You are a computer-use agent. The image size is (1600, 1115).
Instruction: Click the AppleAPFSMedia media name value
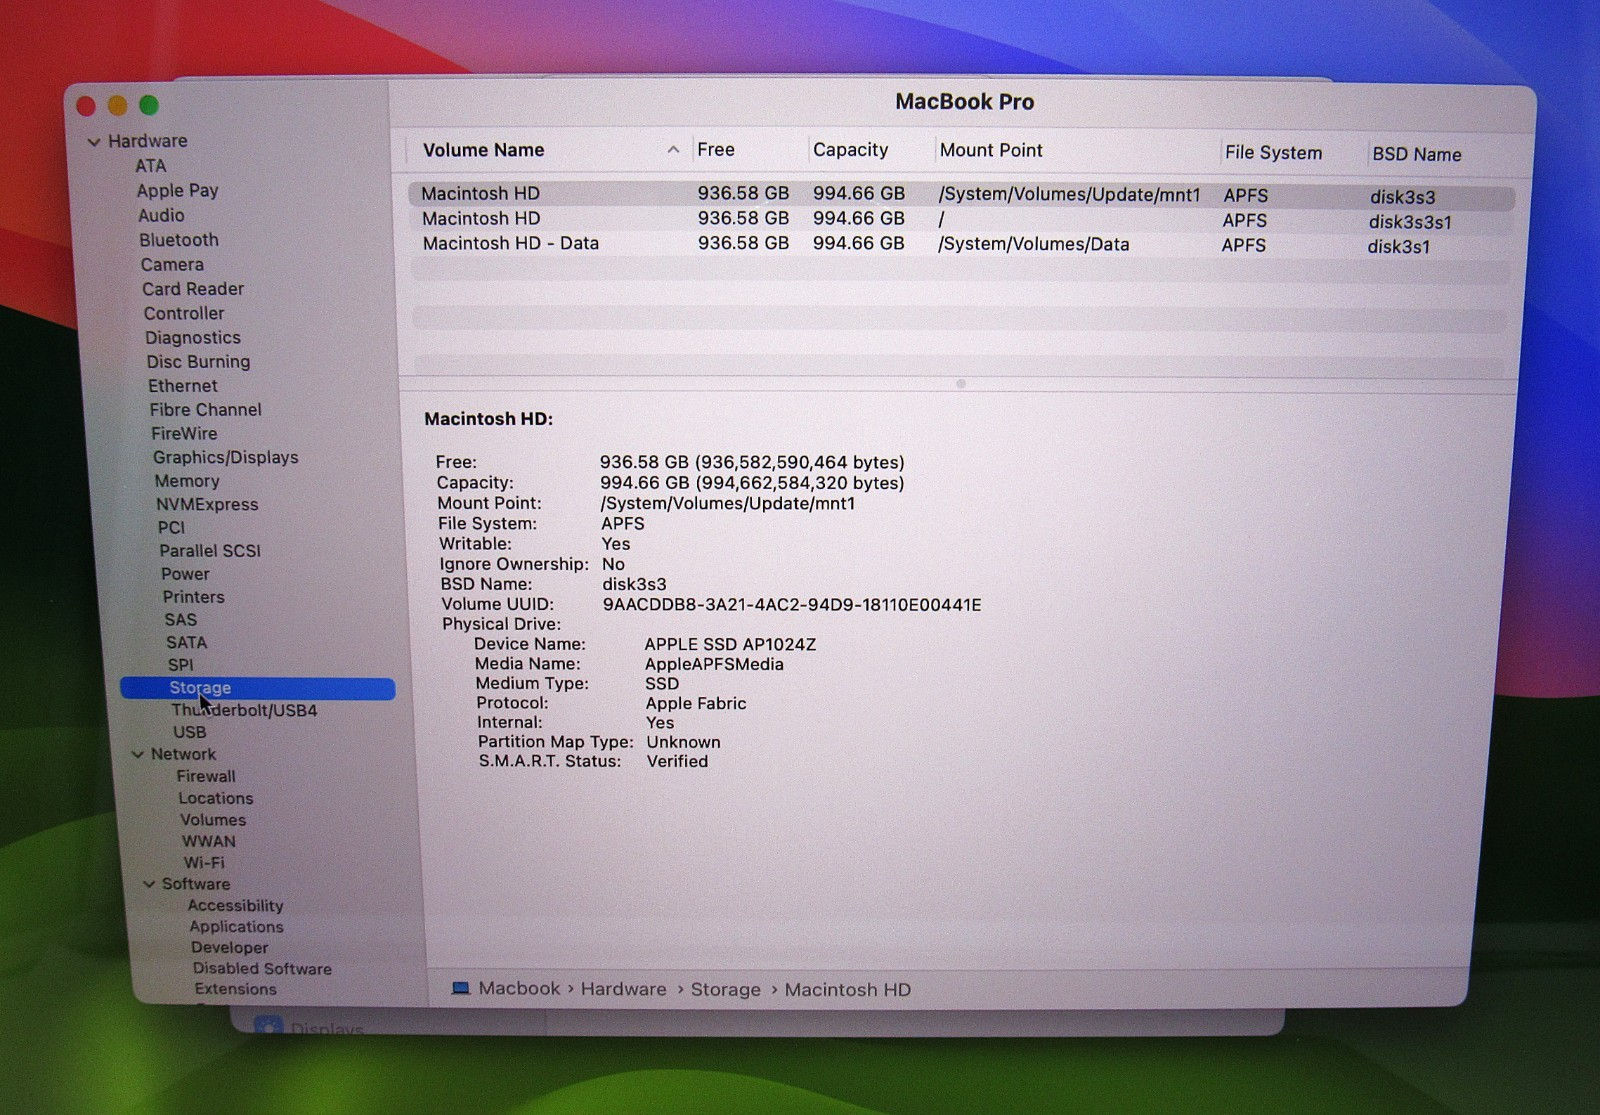(714, 664)
